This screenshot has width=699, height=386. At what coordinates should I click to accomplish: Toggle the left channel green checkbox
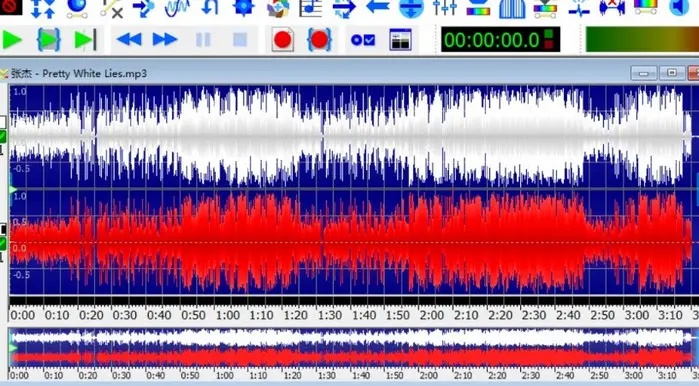3,136
